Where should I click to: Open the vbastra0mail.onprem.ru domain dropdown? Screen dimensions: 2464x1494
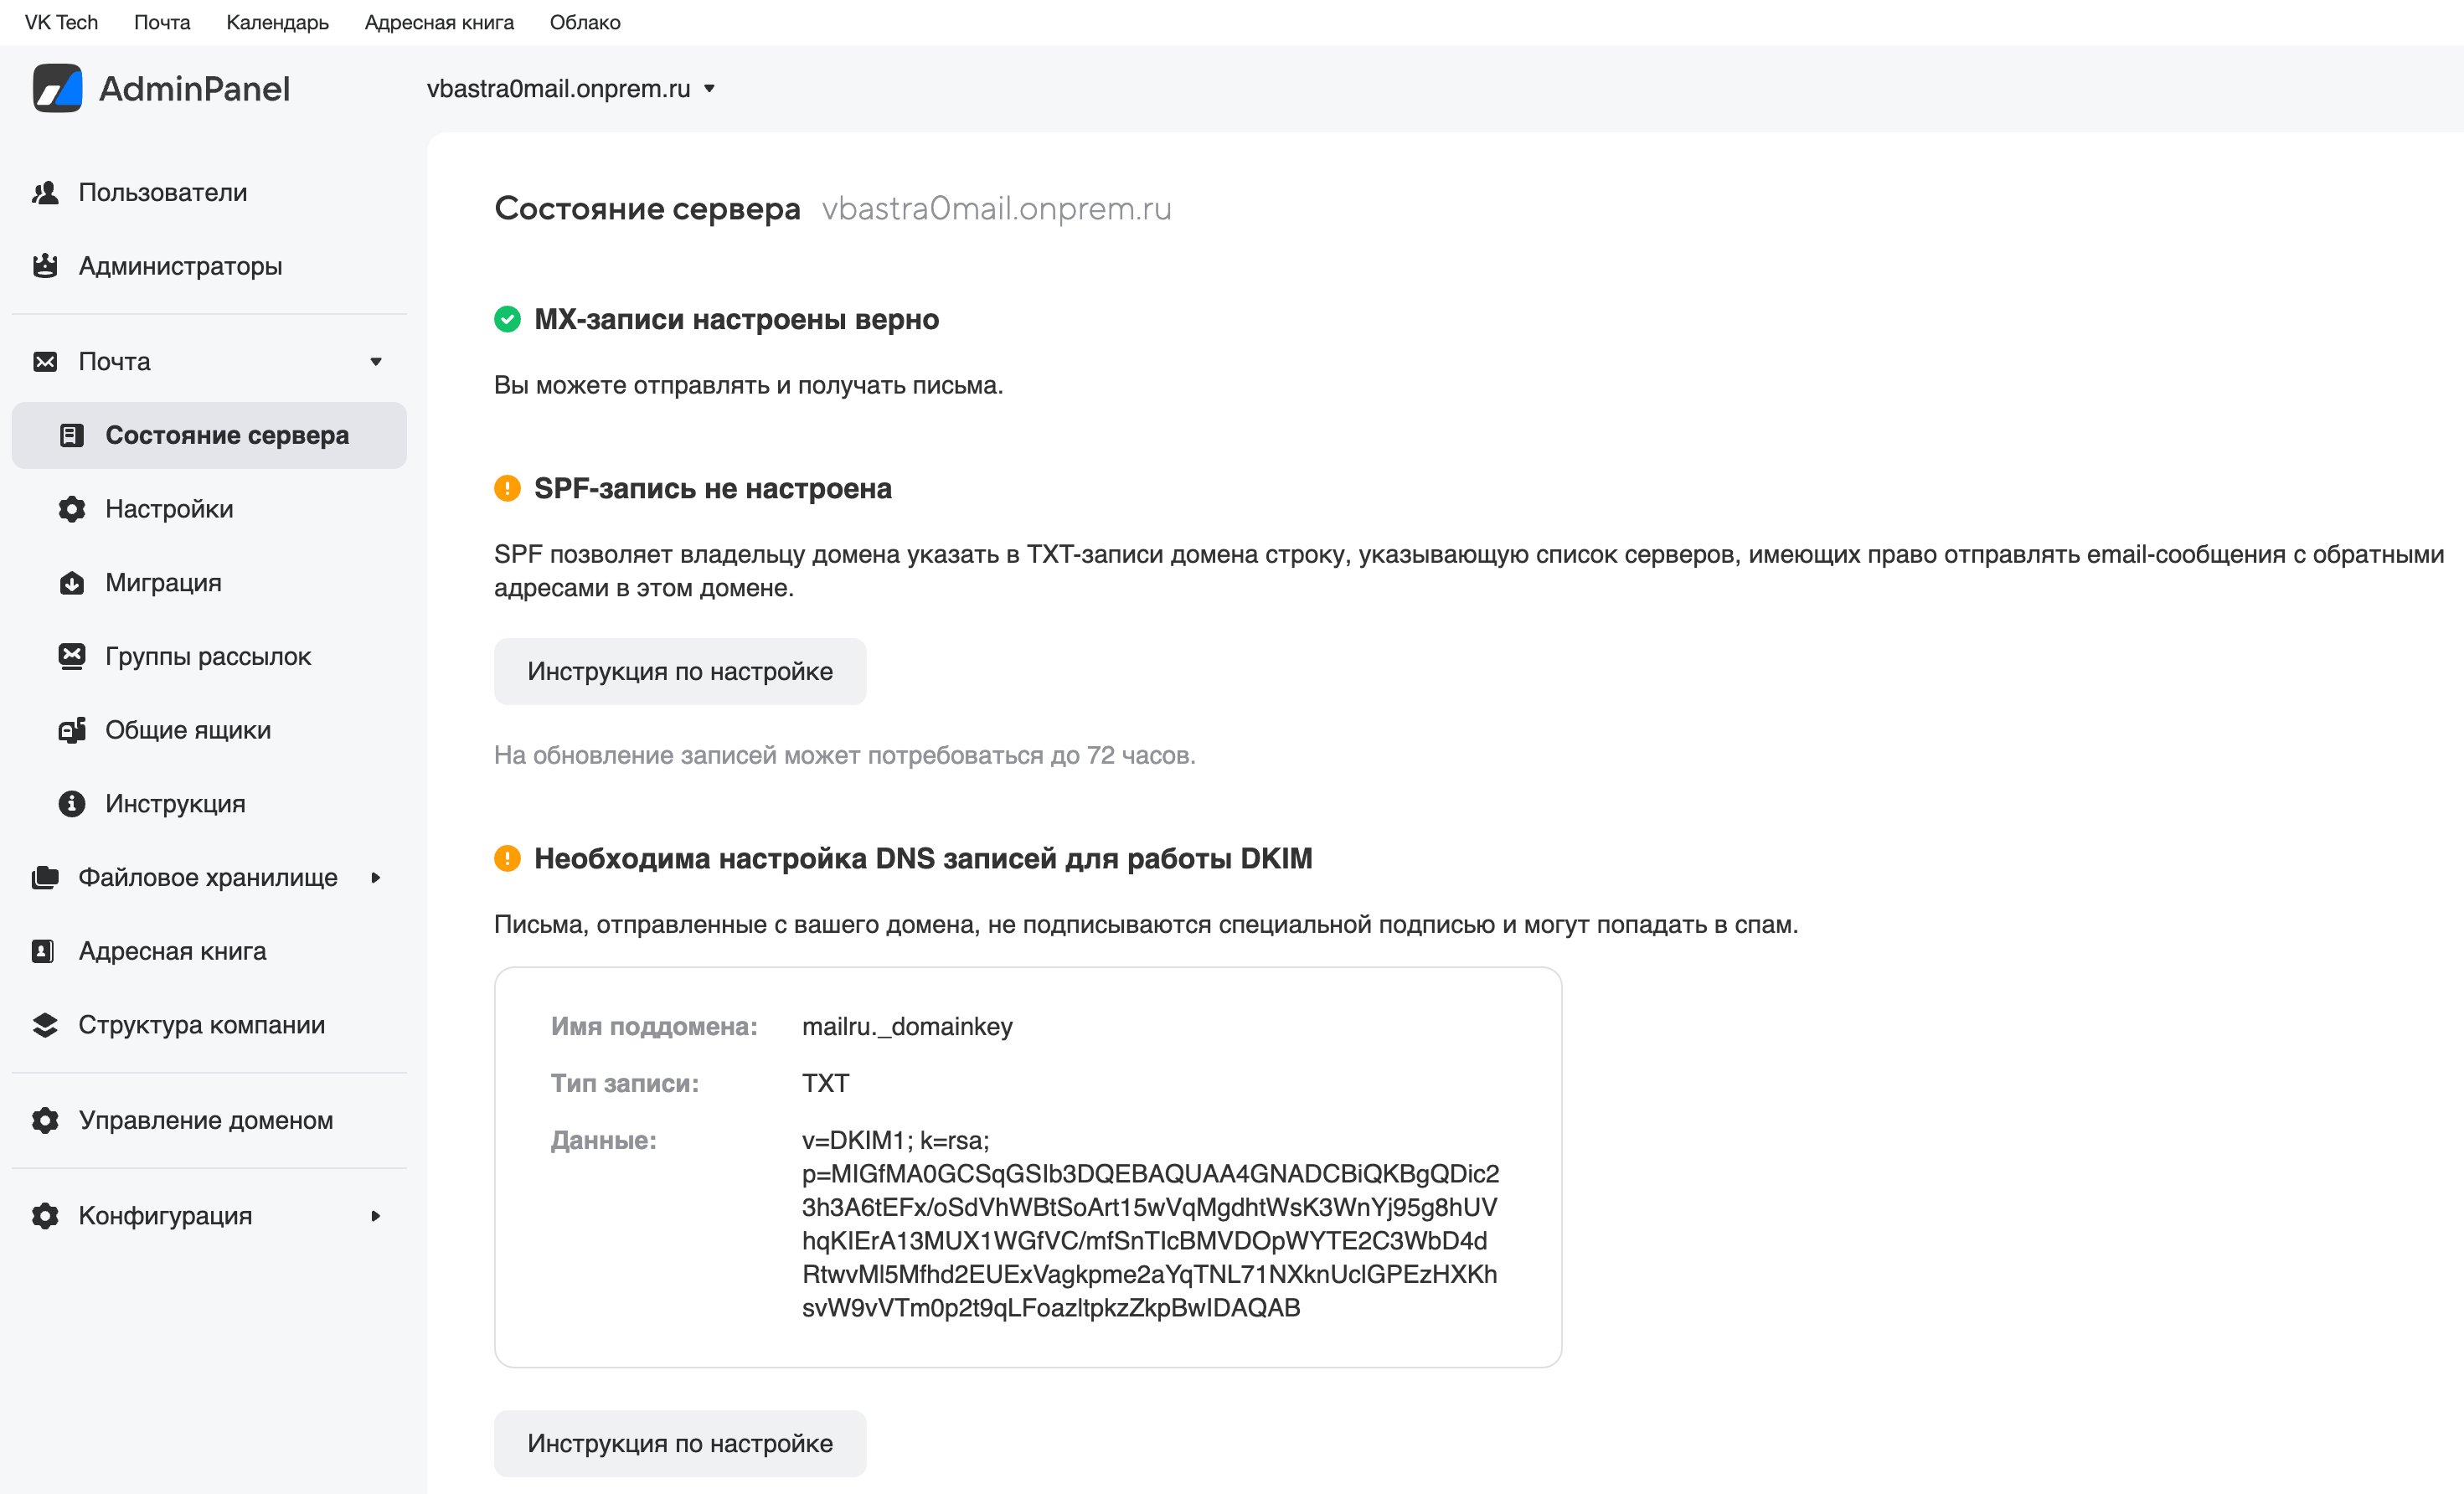(x=571, y=89)
